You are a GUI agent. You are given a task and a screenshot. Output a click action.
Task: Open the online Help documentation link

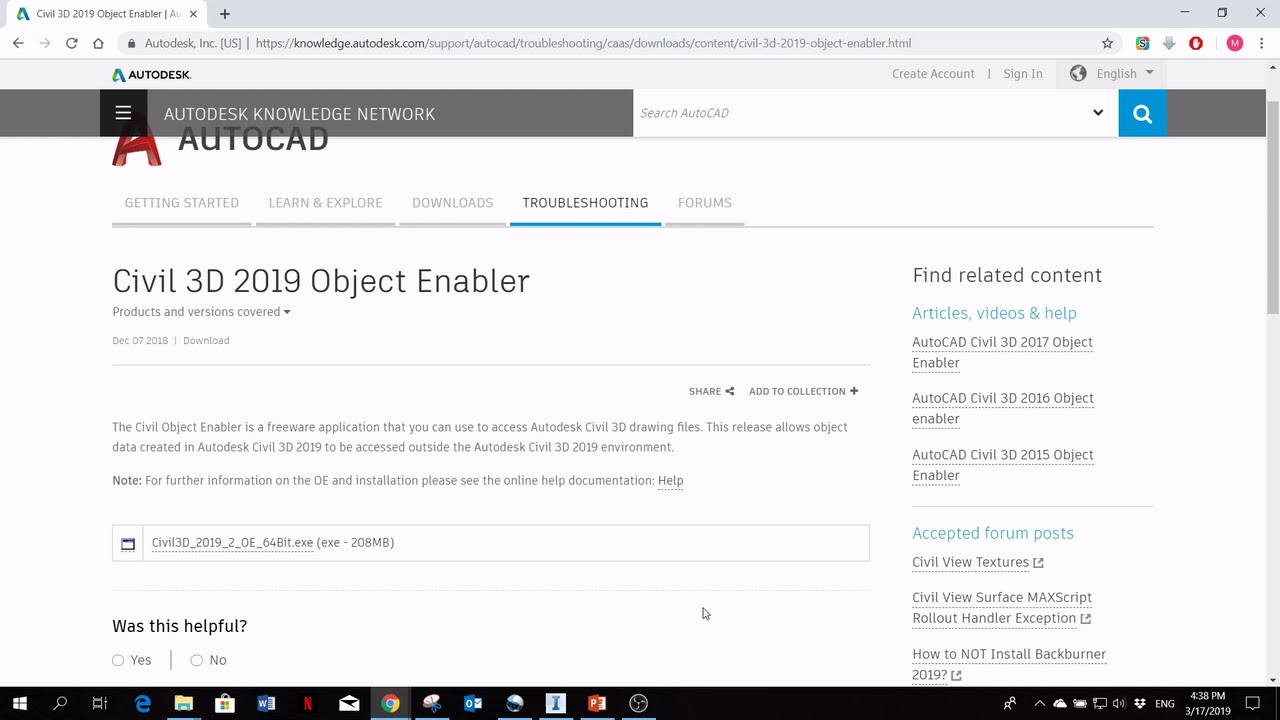pyautogui.click(x=670, y=481)
